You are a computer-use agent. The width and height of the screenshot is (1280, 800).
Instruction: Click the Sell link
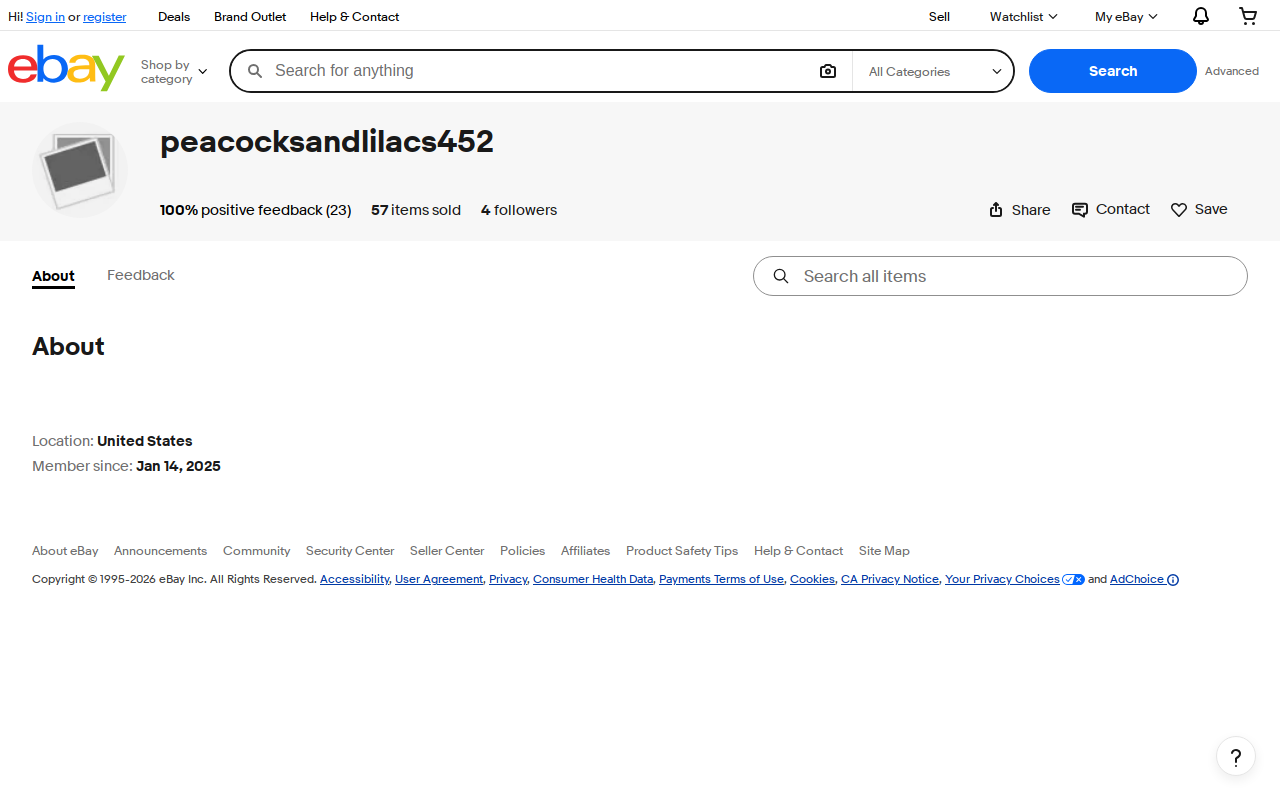pos(939,16)
